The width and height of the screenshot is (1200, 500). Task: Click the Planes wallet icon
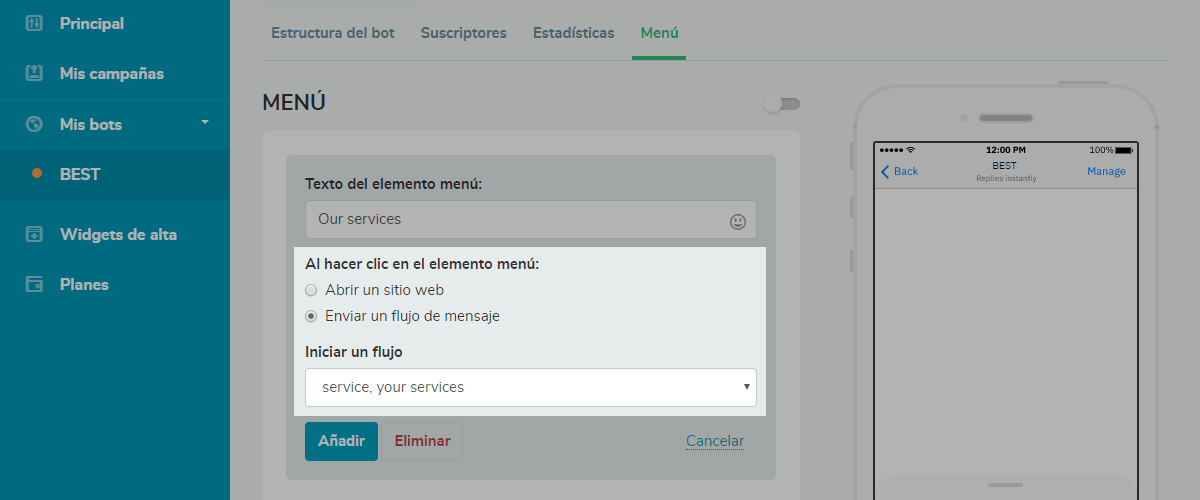pos(34,284)
